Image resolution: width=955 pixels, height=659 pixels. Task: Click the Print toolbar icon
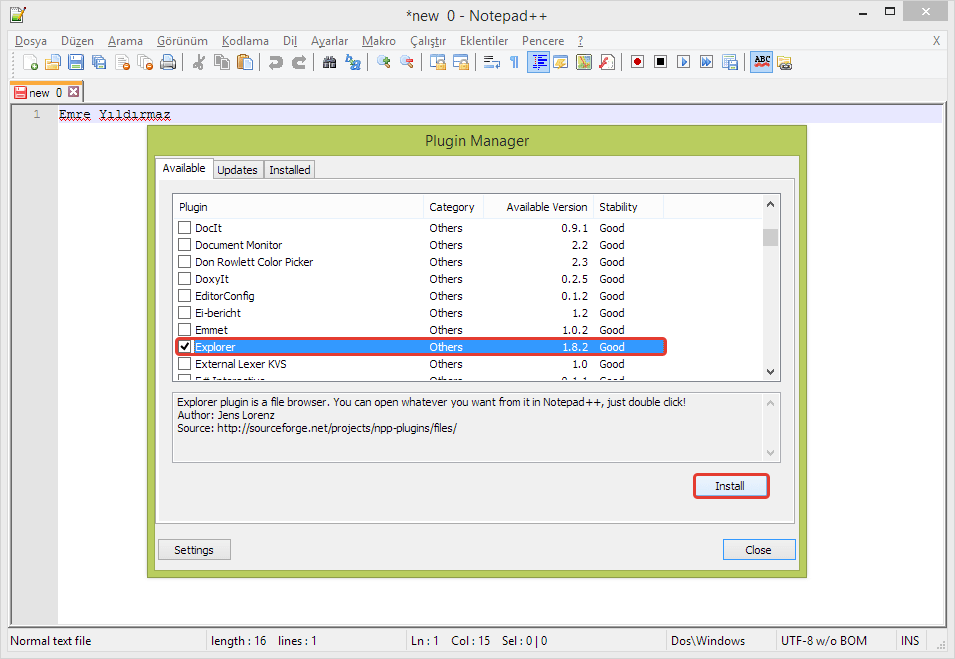coord(168,62)
